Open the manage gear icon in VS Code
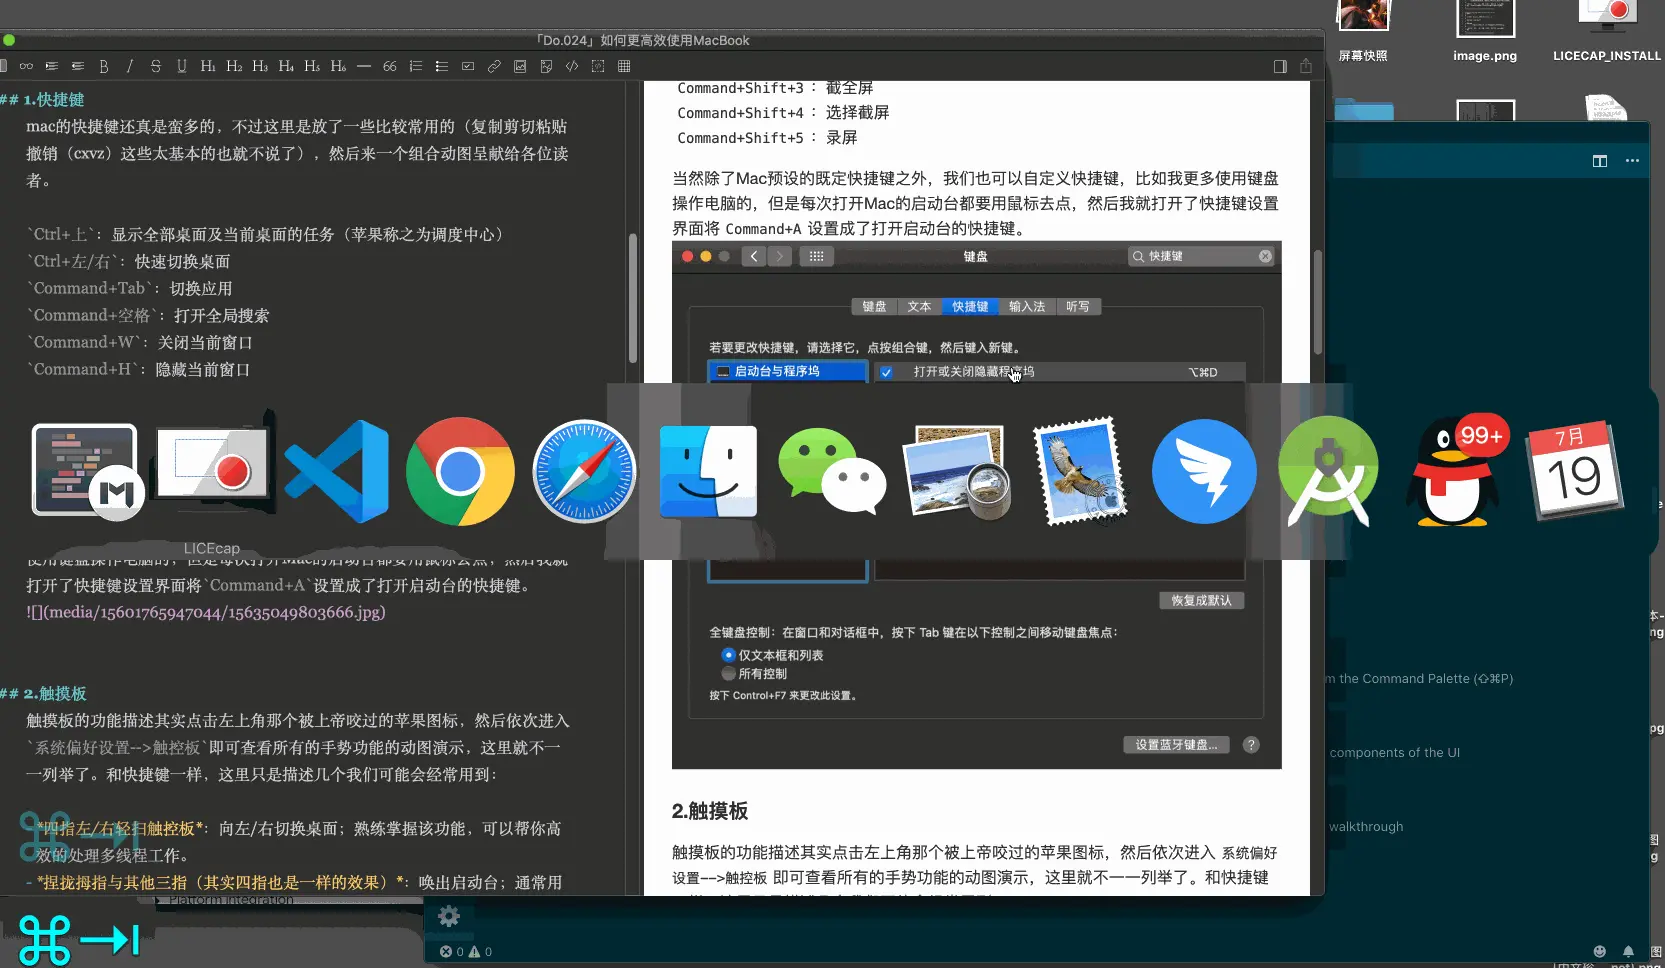 coord(449,916)
